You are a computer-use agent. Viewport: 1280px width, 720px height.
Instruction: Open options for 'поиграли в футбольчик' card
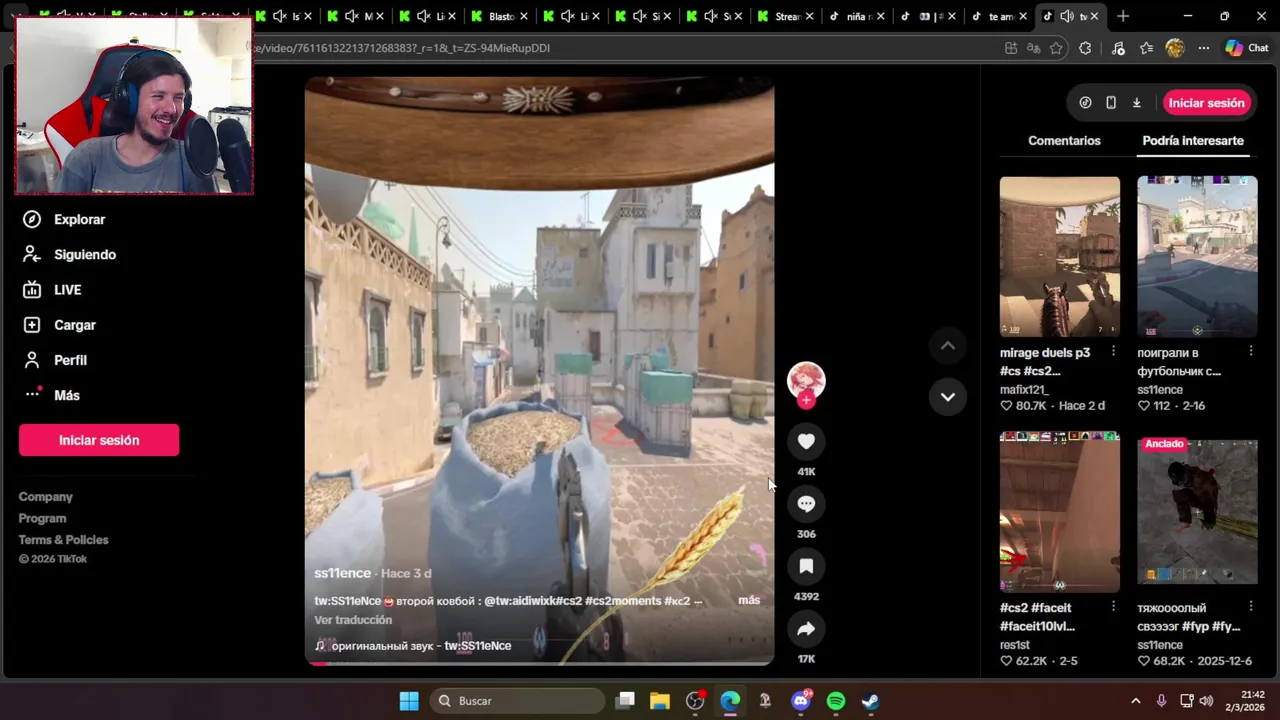1251,351
